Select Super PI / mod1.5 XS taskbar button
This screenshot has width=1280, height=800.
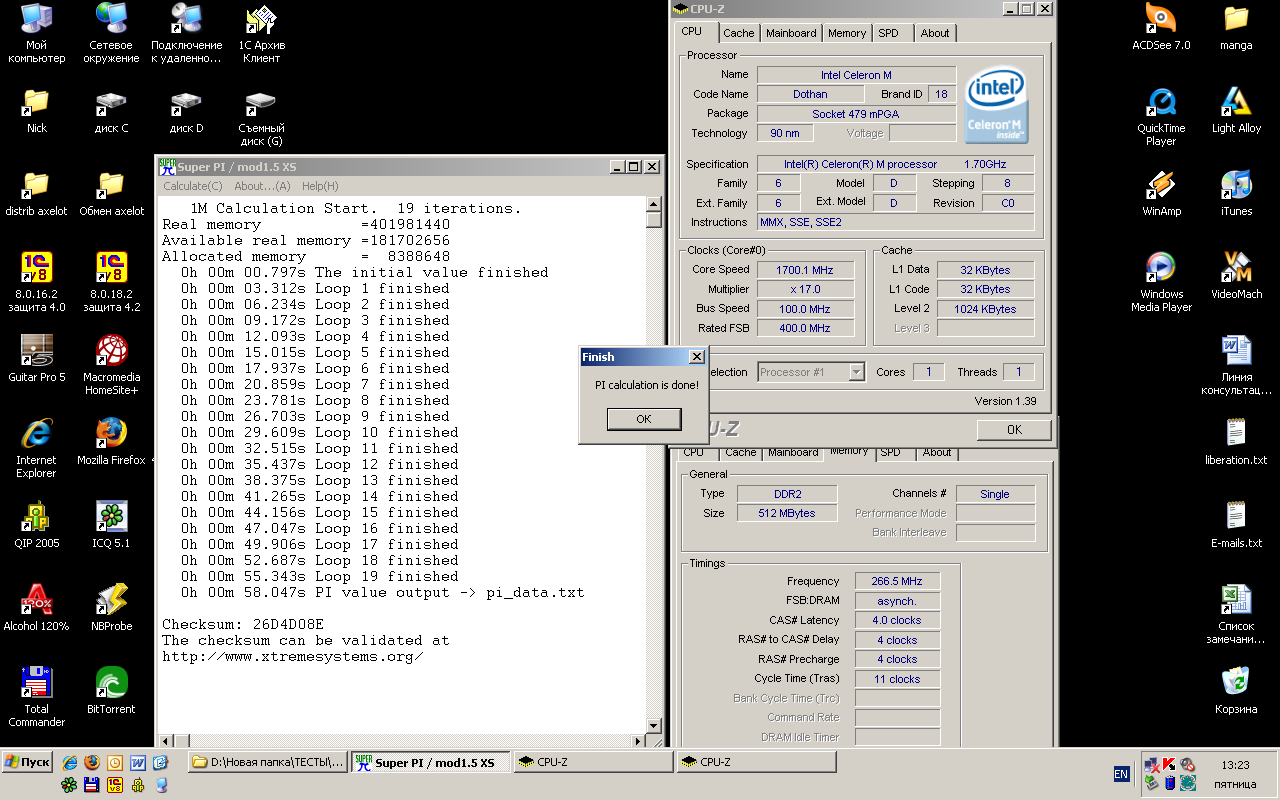pyautogui.click(x=430, y=763)
